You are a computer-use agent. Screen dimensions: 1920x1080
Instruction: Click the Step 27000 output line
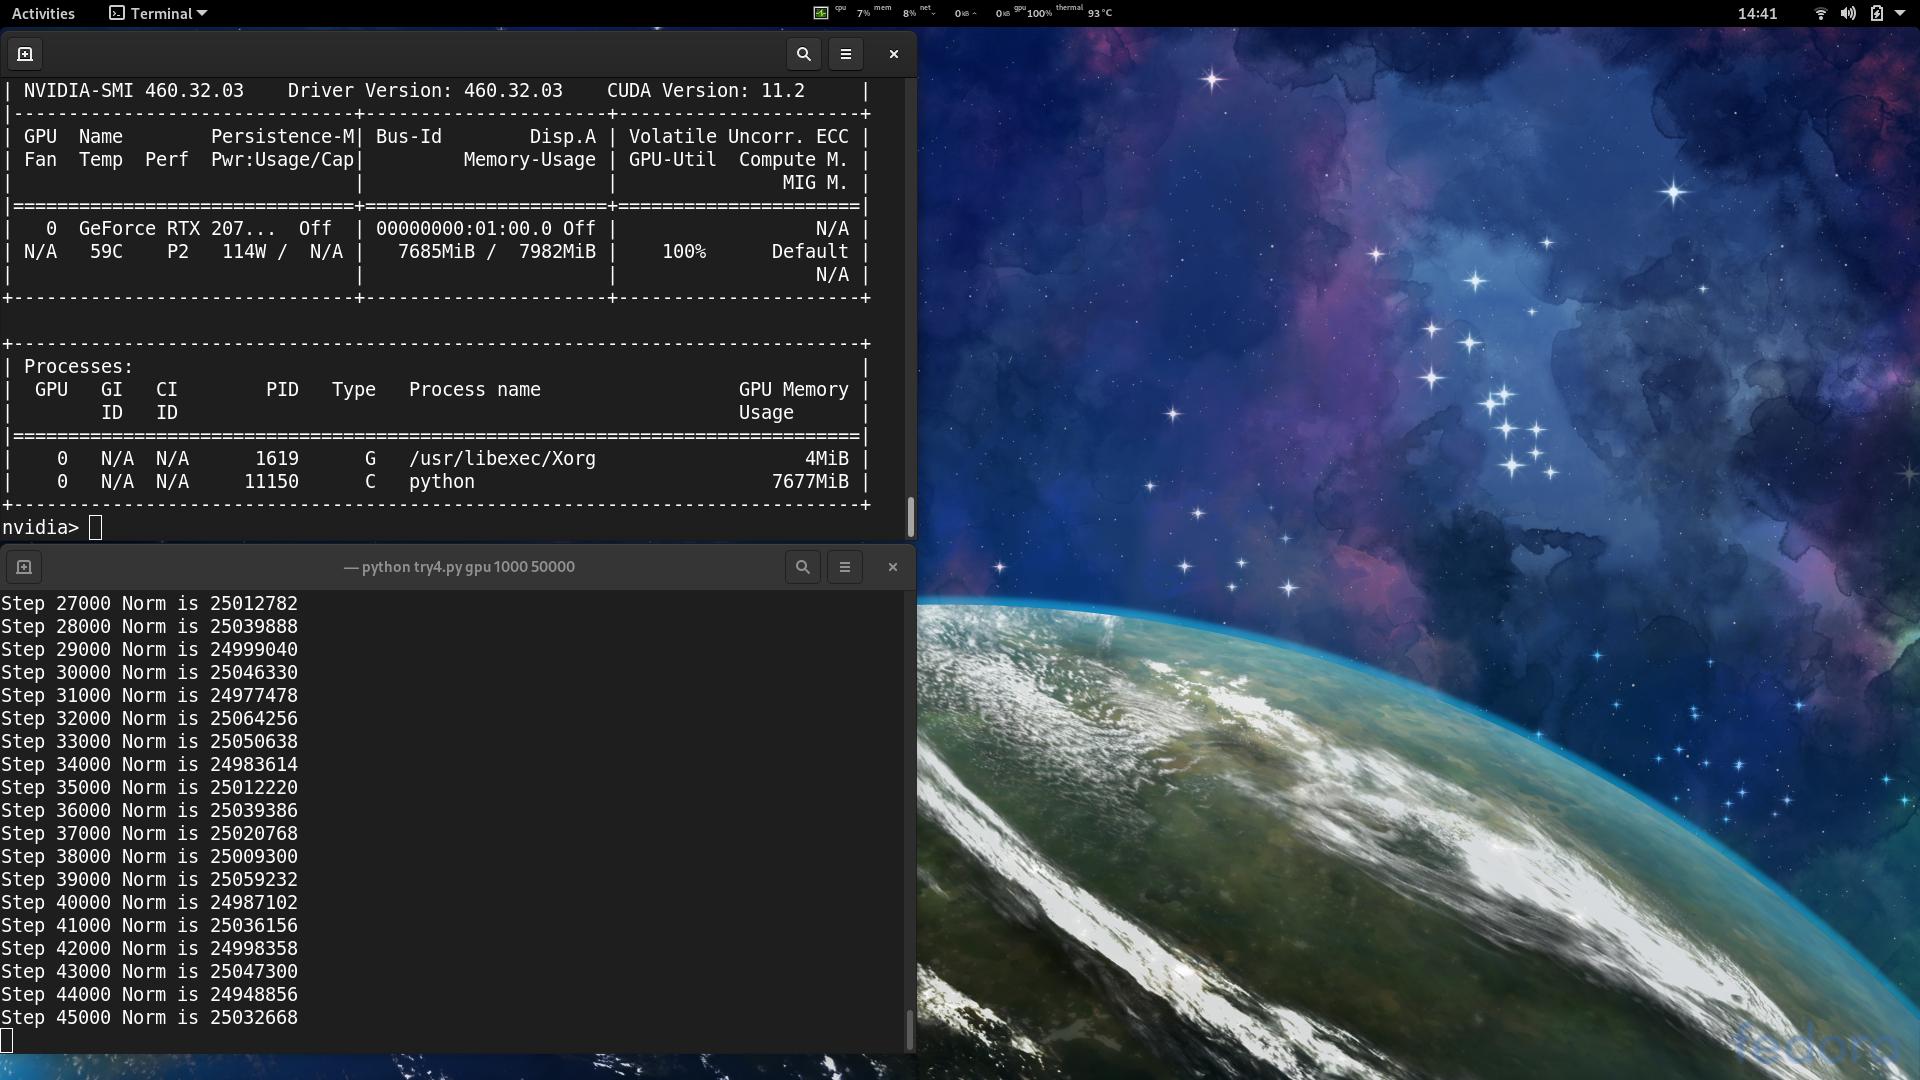coord(149,604)
